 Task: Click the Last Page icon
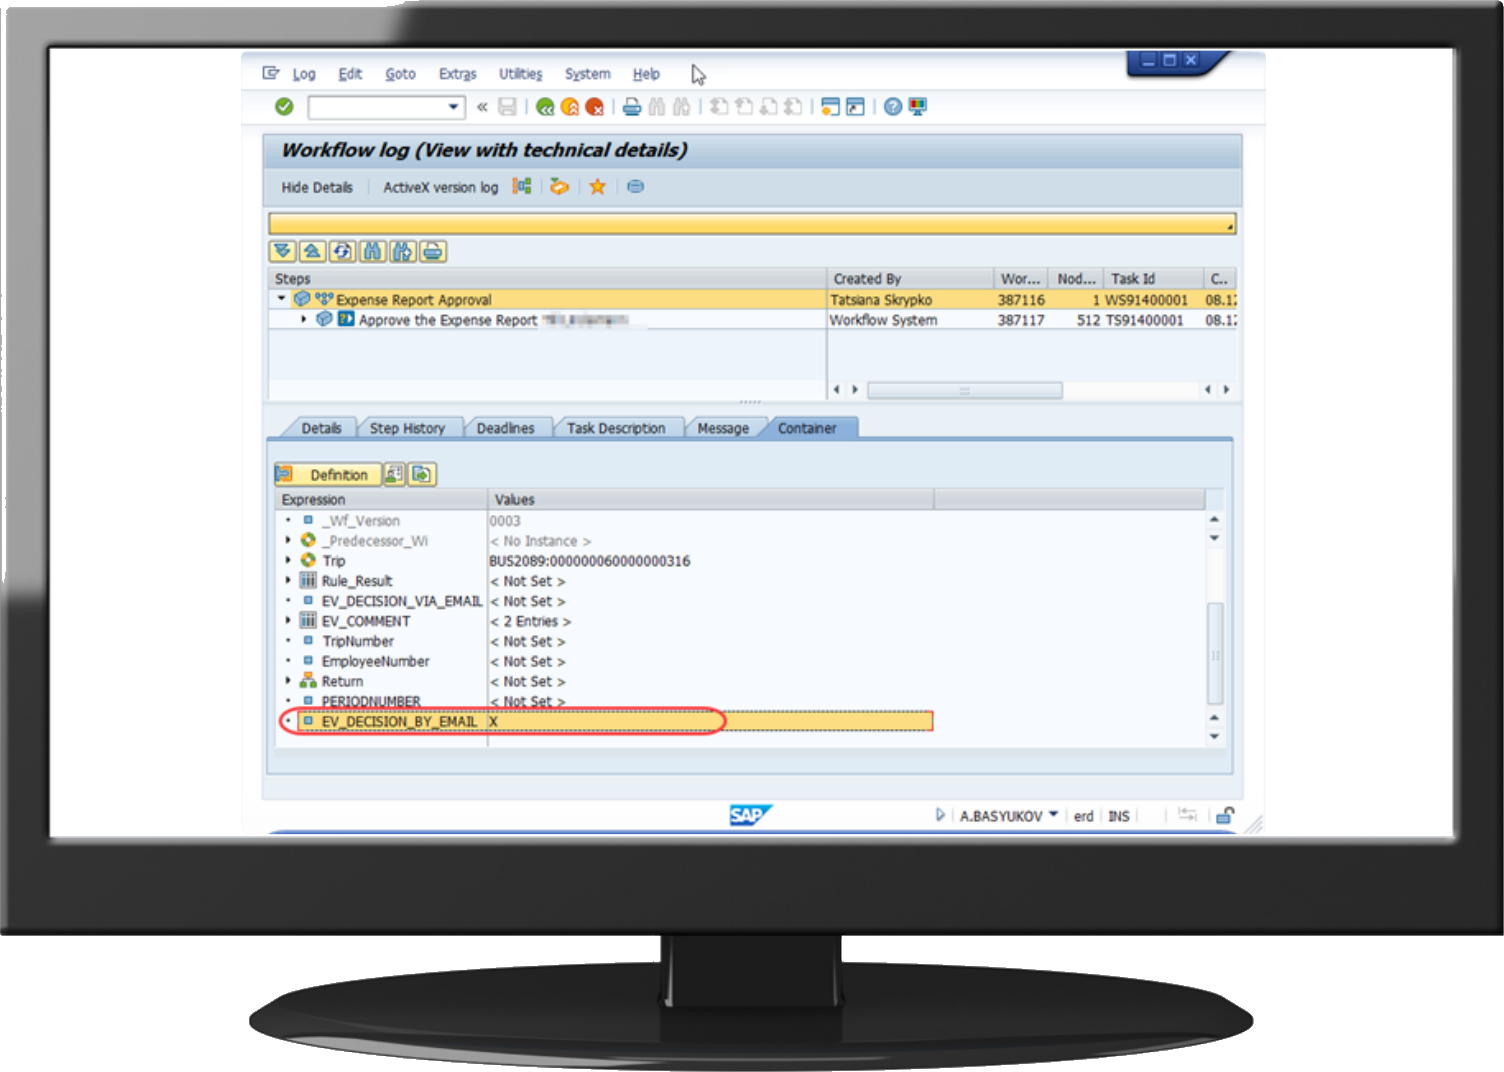pyautogui.click(x=793, y=106)
